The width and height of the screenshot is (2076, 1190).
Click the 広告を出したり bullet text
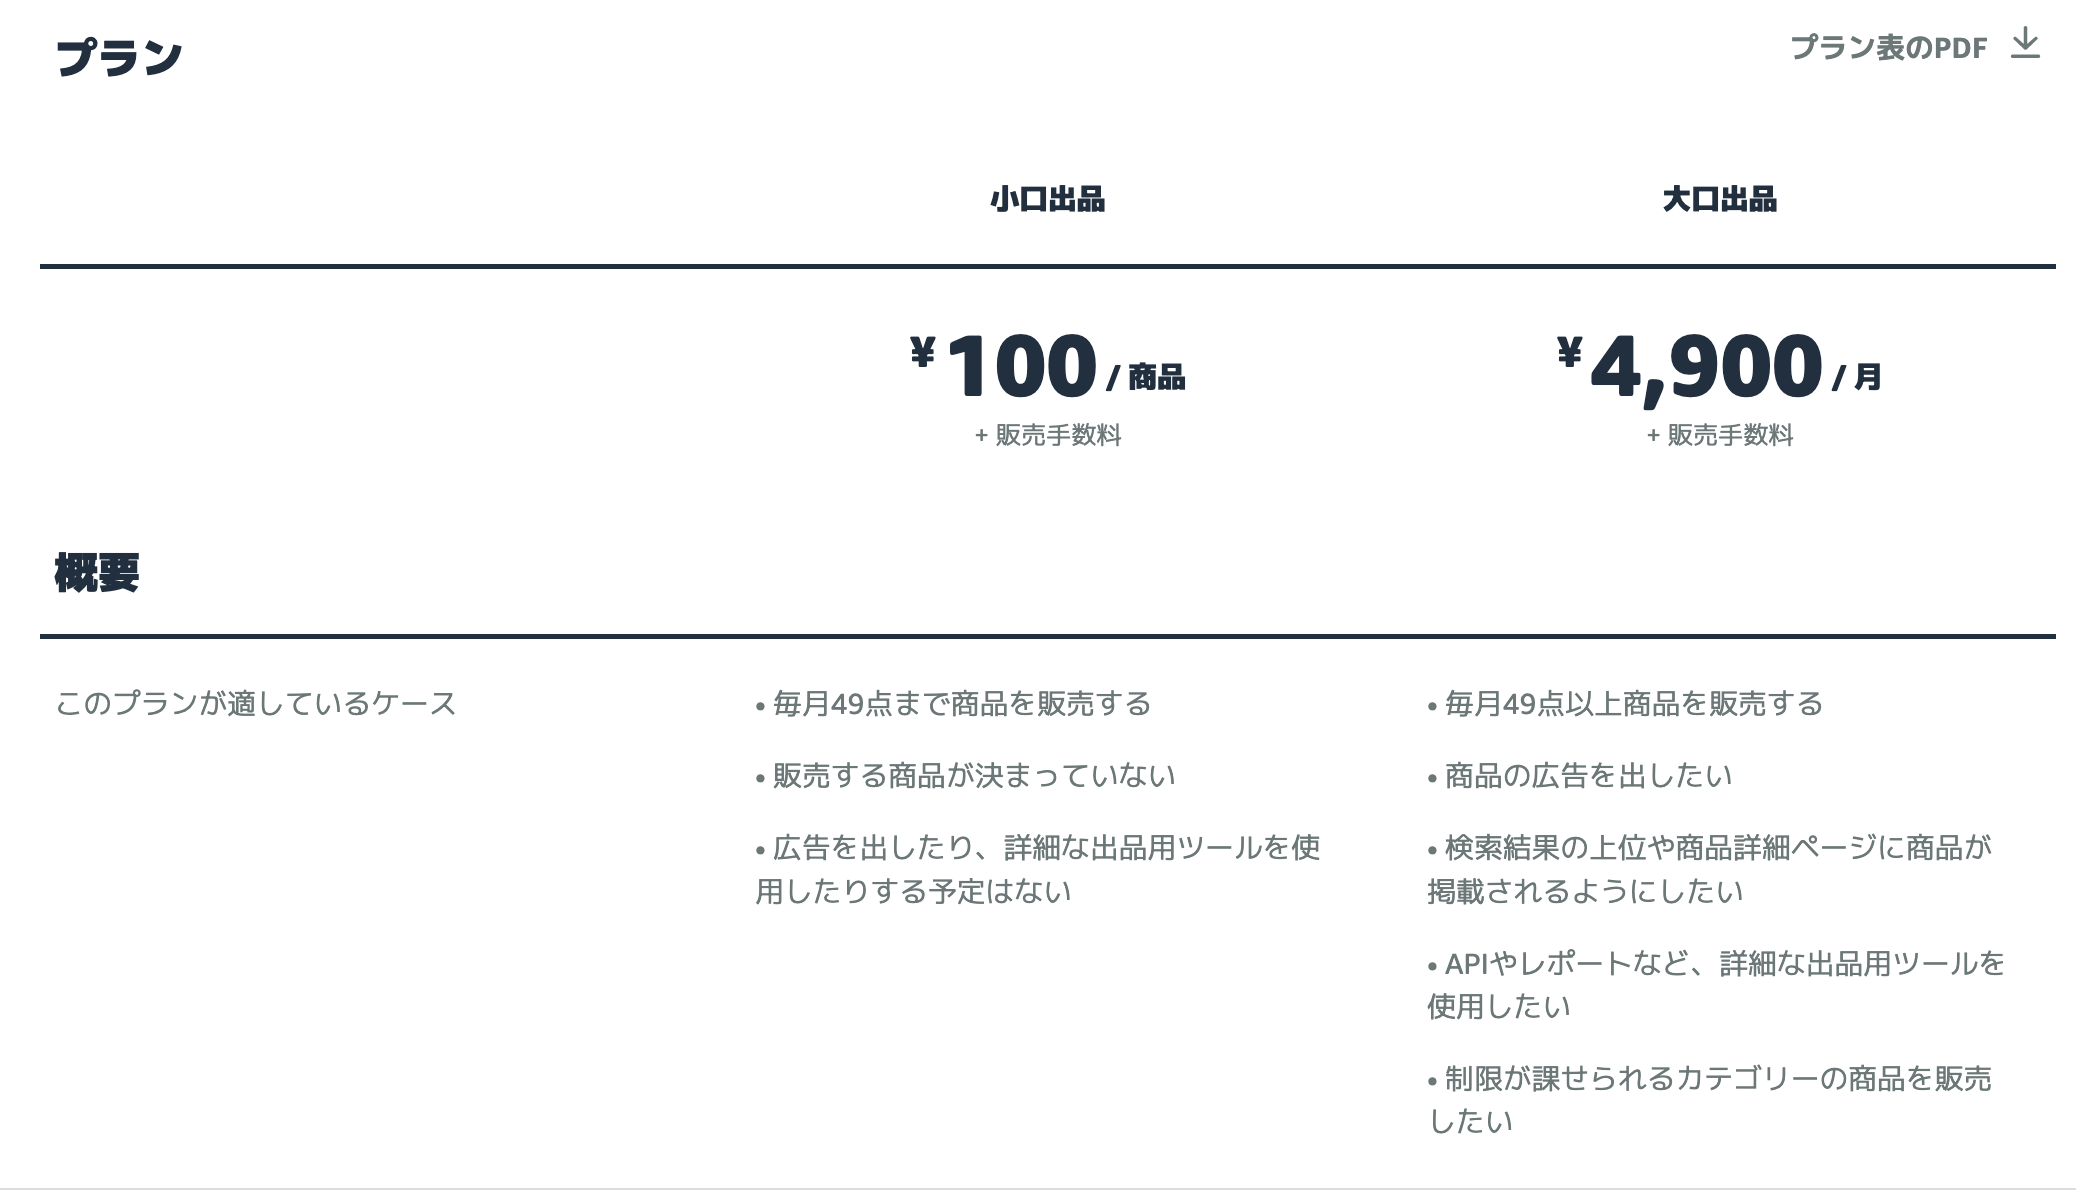pos(1038,869)
